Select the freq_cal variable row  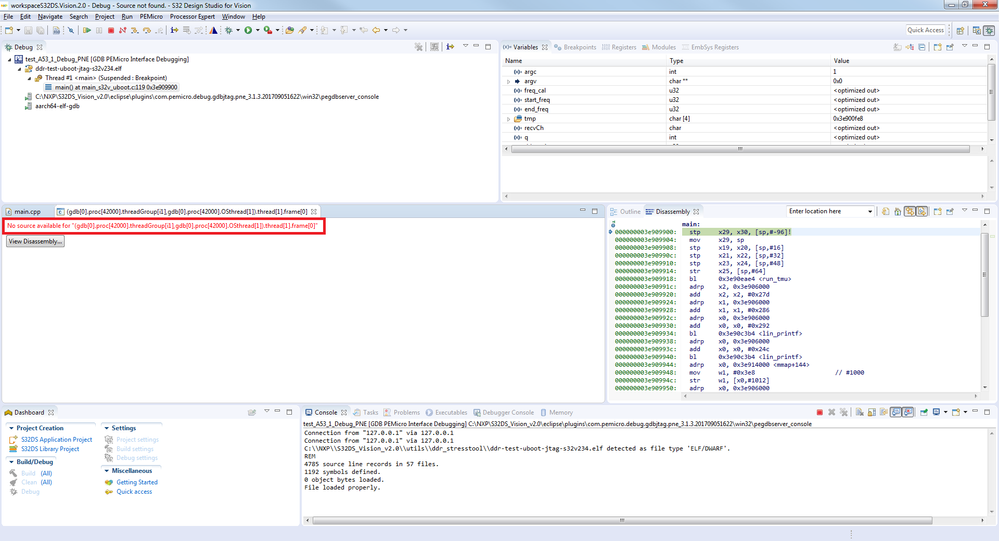(x=745, y=90)
